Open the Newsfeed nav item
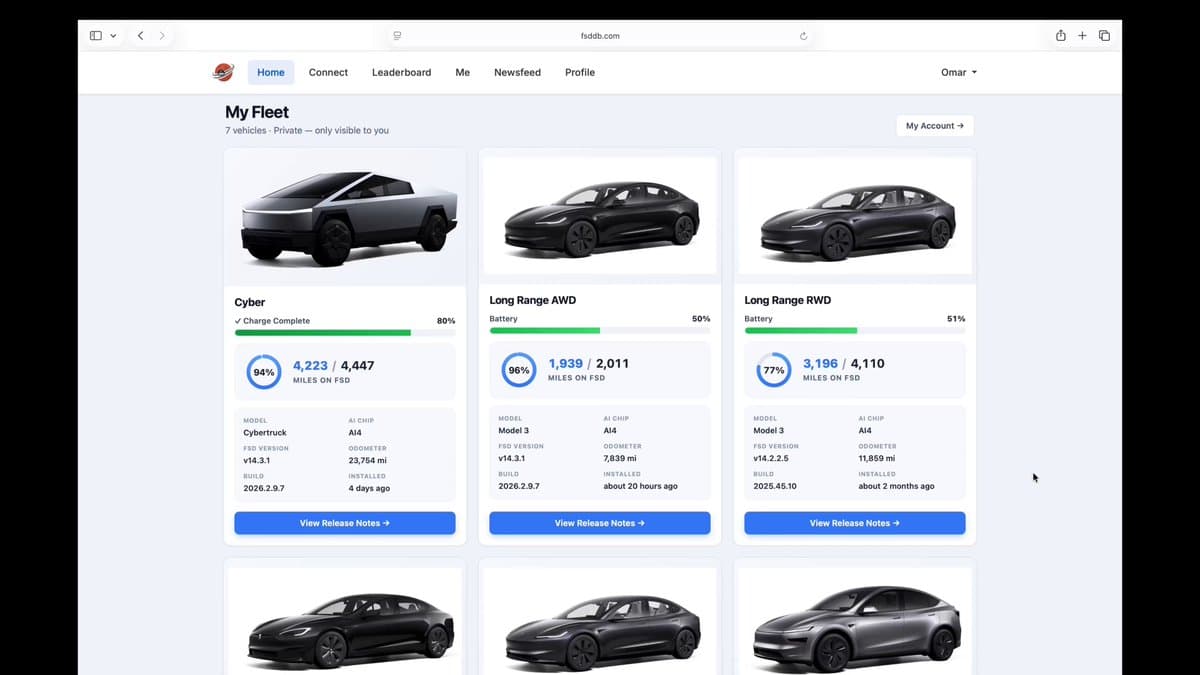 tap(517, 72)
